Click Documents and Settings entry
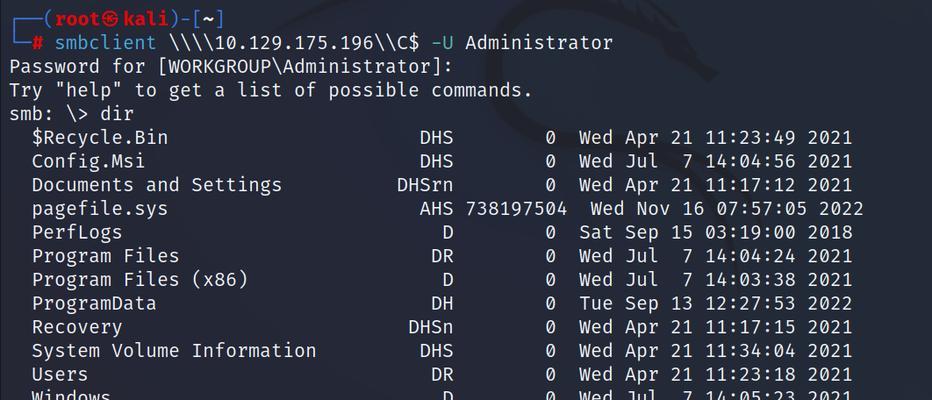This screenshot has width=932, height=400. tap(157, 185)
